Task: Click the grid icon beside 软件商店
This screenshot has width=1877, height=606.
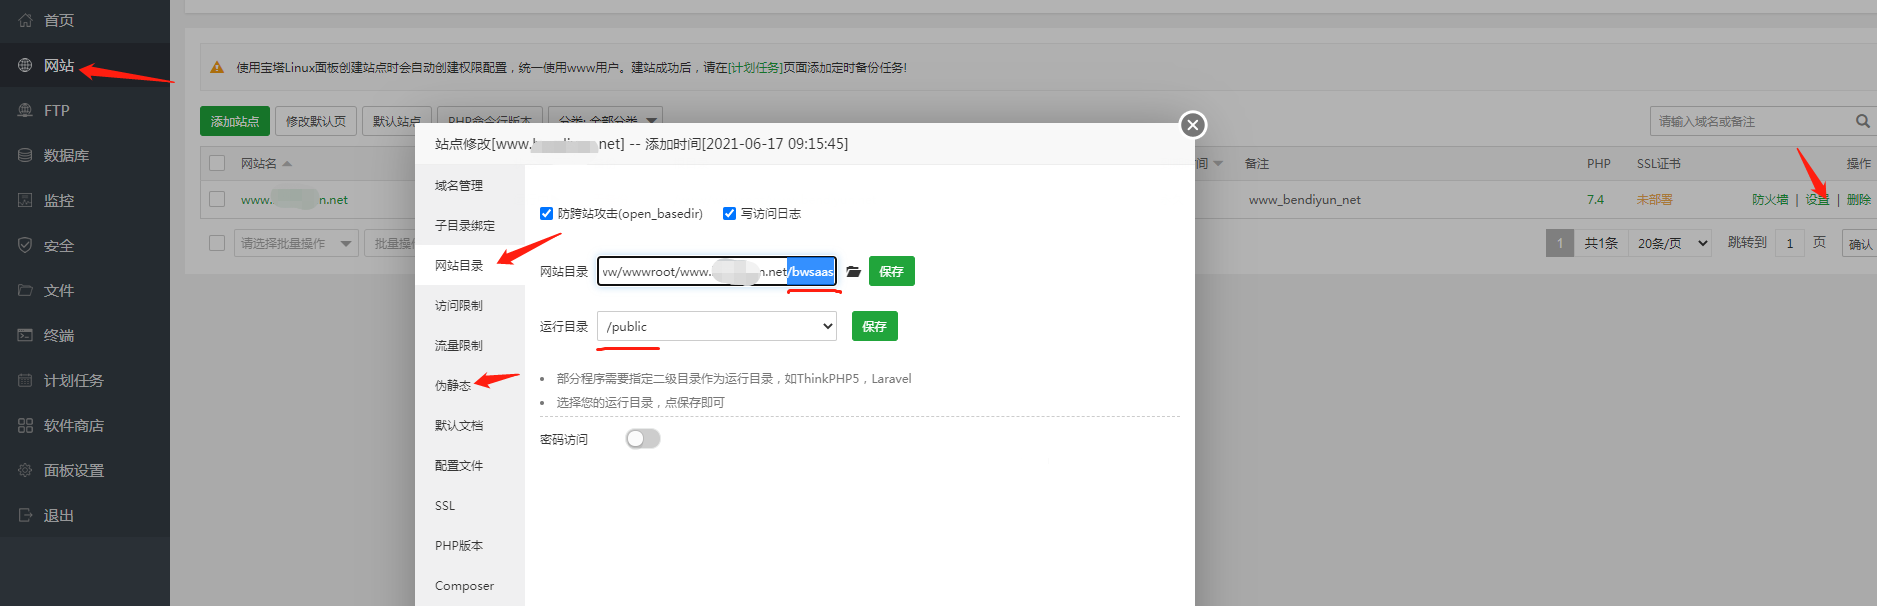Action: pyautogui.click(x=25, y=425)
